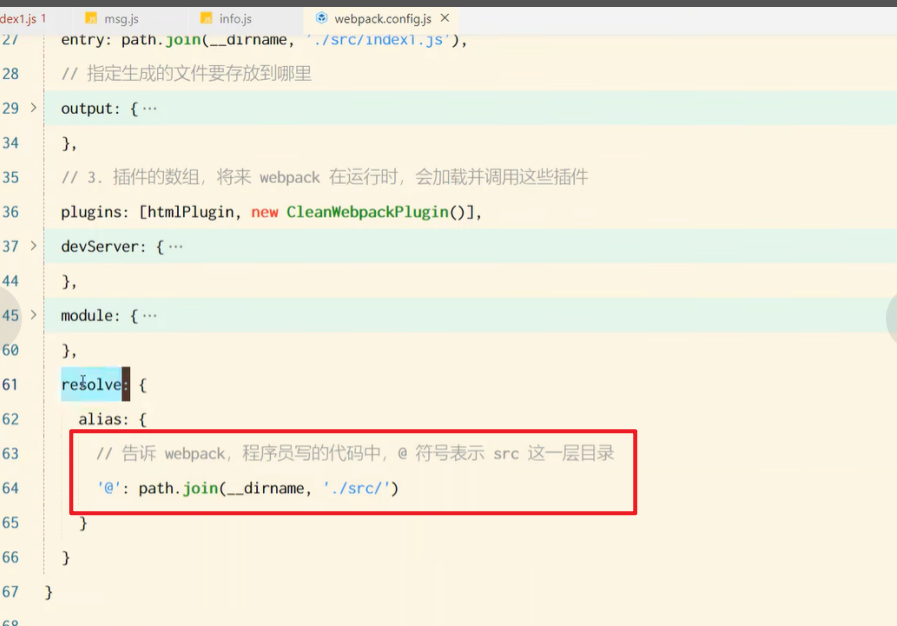Click the info.js file icon in tab
The height and width of the screenshot is (626, 897).
206,18
